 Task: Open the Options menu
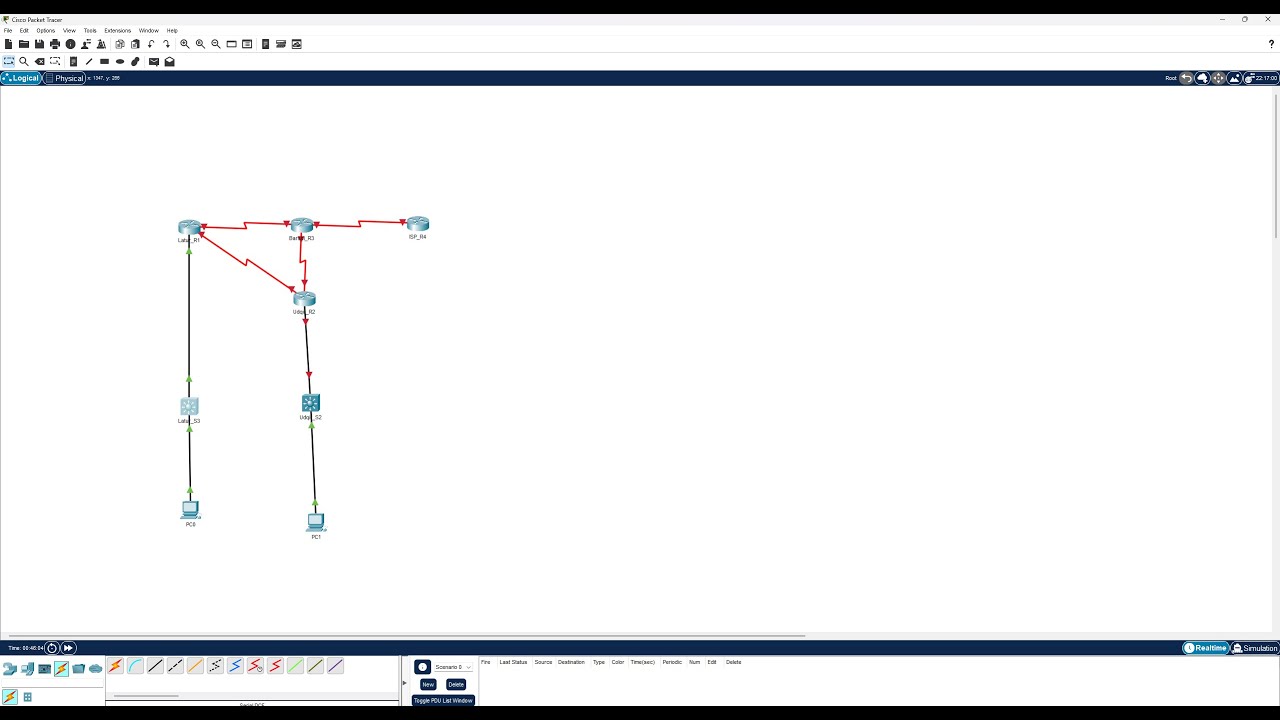pyautogui.click(x=45, y=30)
